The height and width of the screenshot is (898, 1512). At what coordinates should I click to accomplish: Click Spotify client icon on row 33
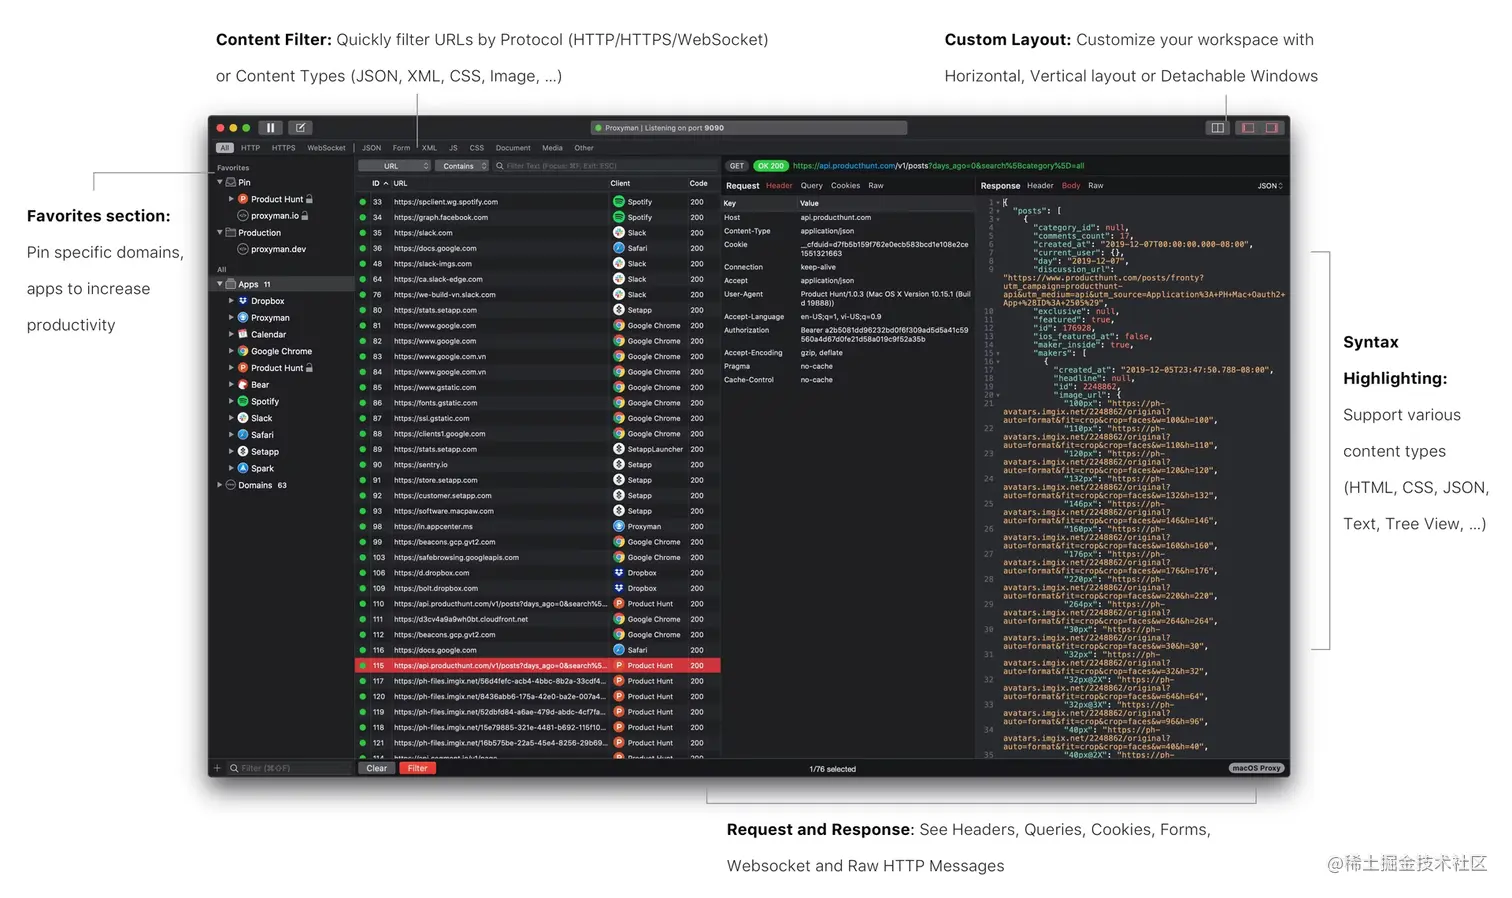click(619, 202)
